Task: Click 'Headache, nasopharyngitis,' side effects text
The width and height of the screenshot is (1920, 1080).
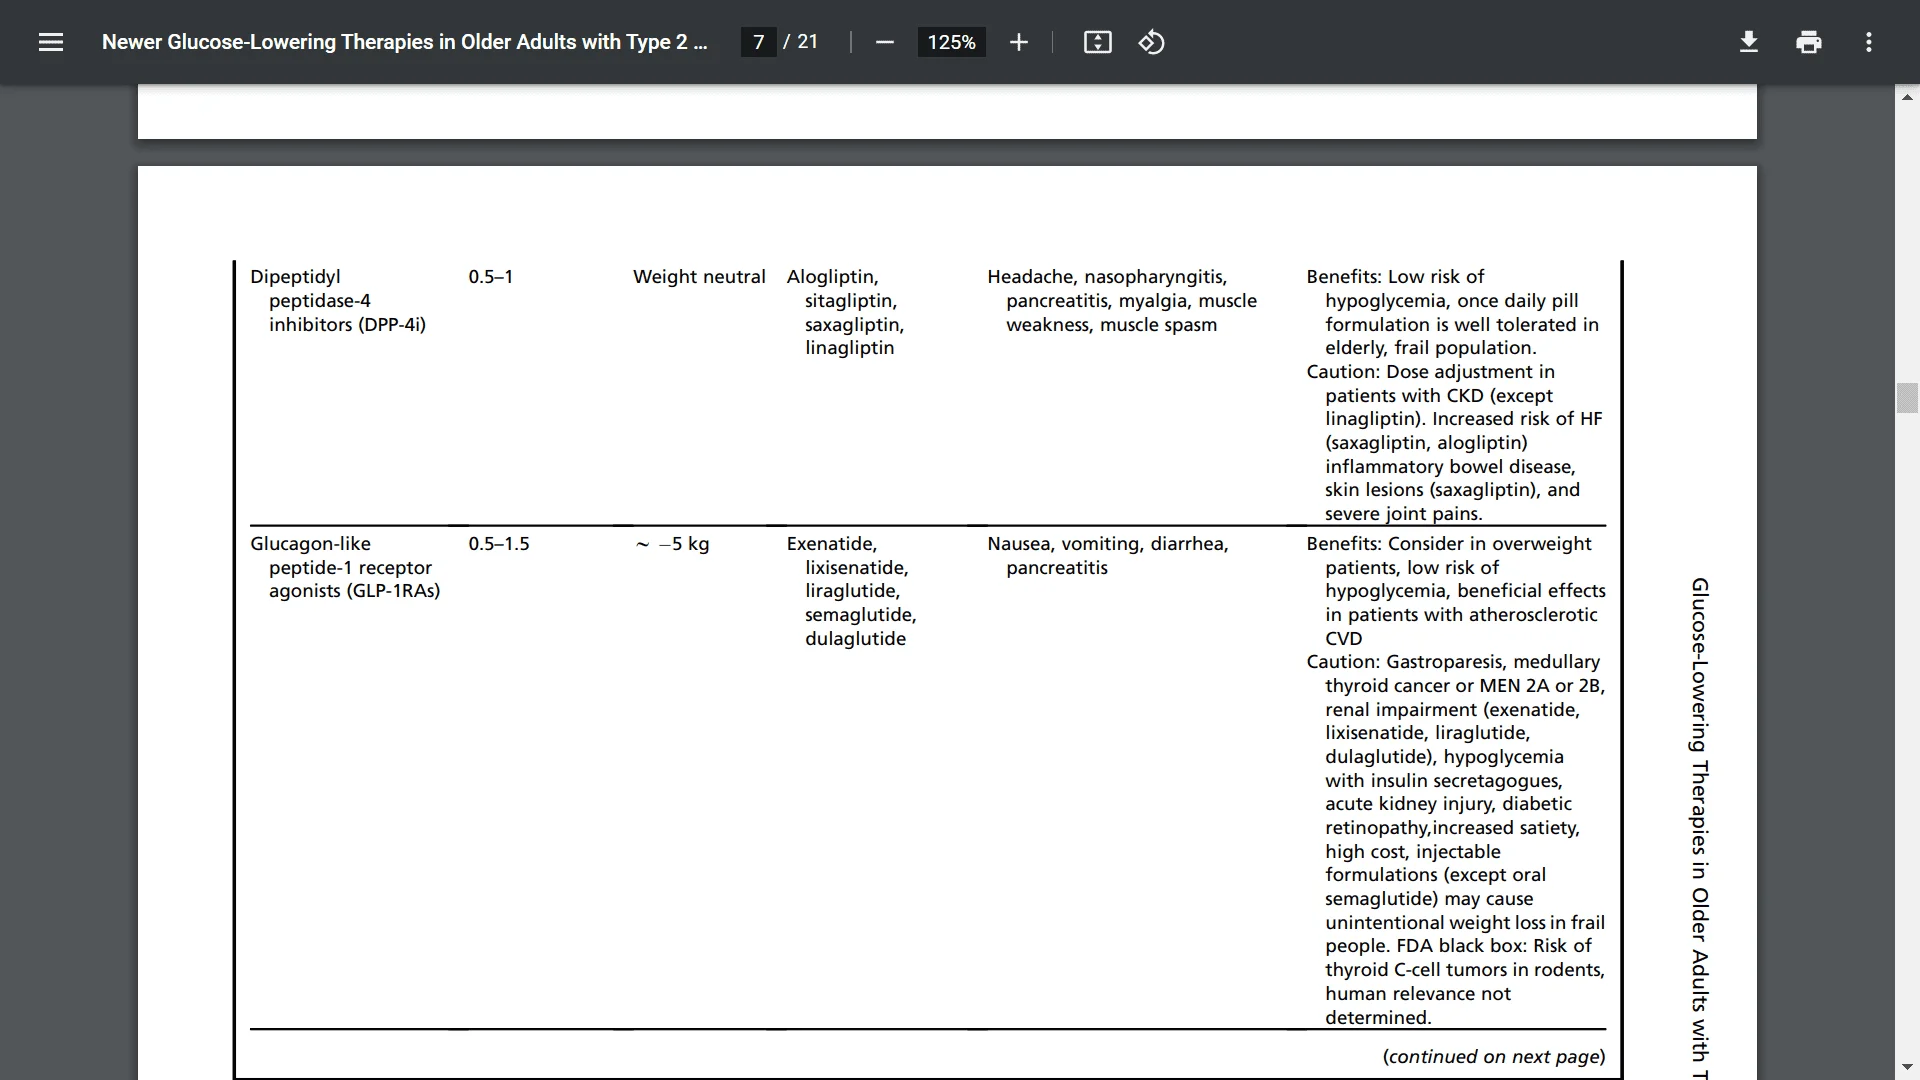Action: pyautogui.click(x=1107, y=277)
